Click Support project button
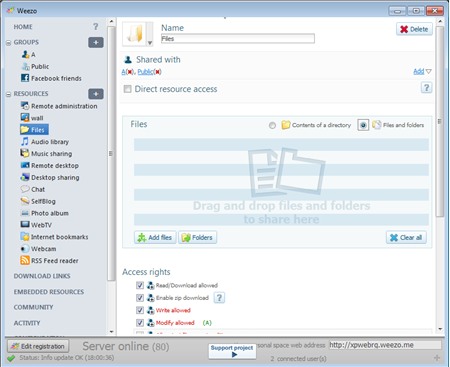Screen dimensions: 450x367 point(232,351)
